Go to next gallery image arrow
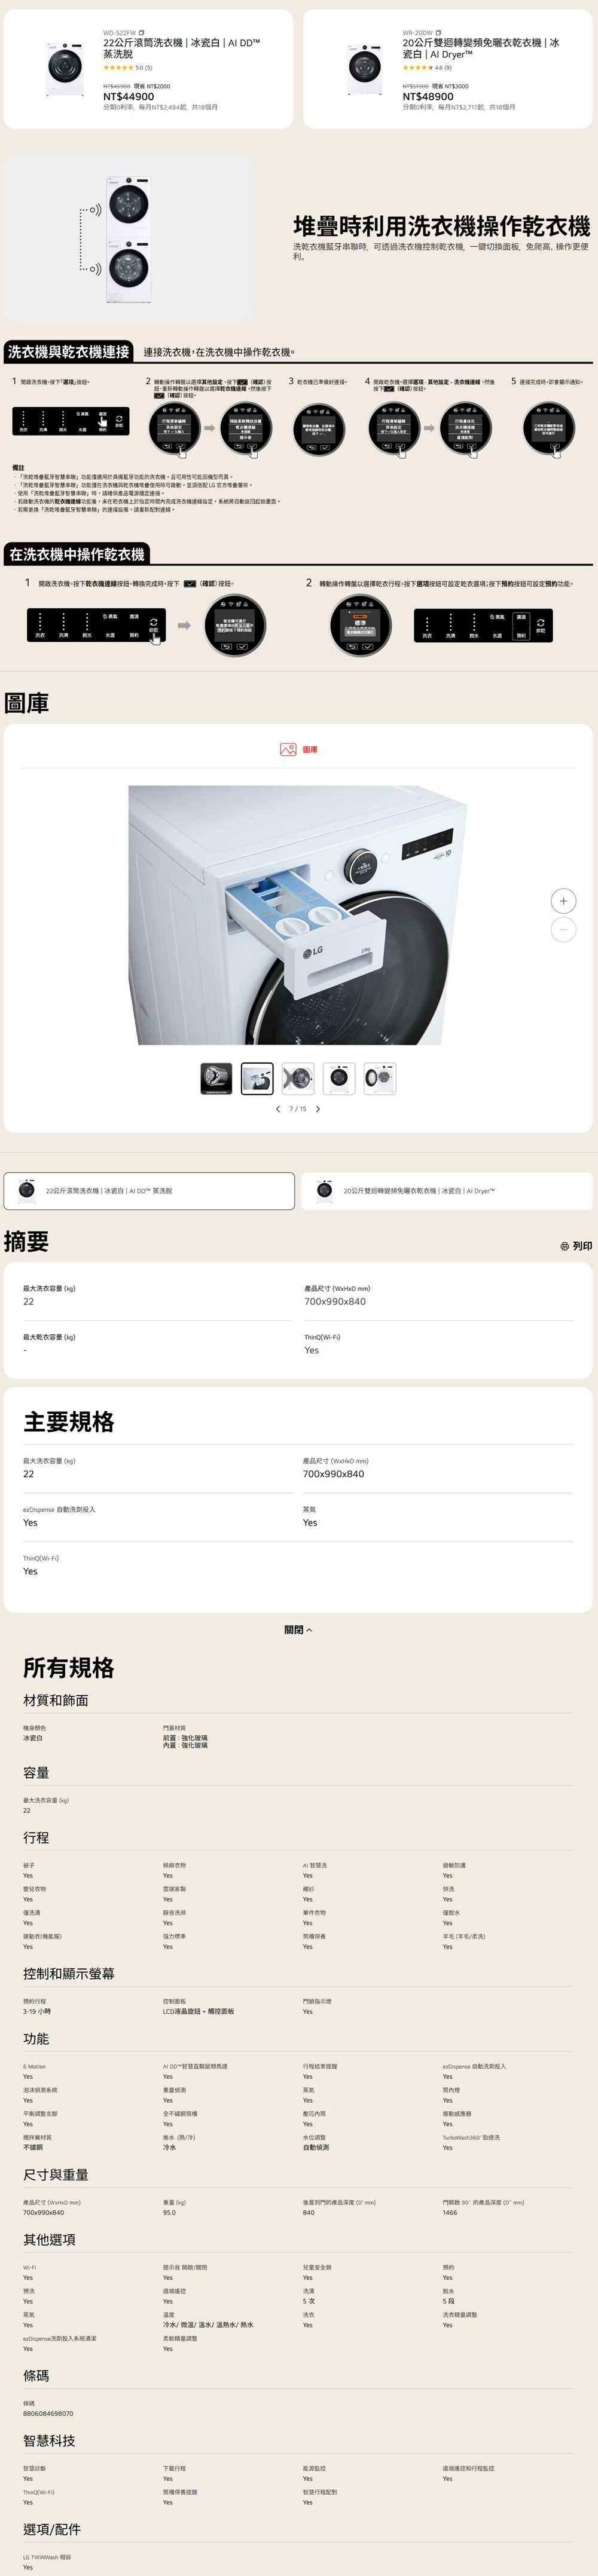598x2576 pixels. (318, 1109)
